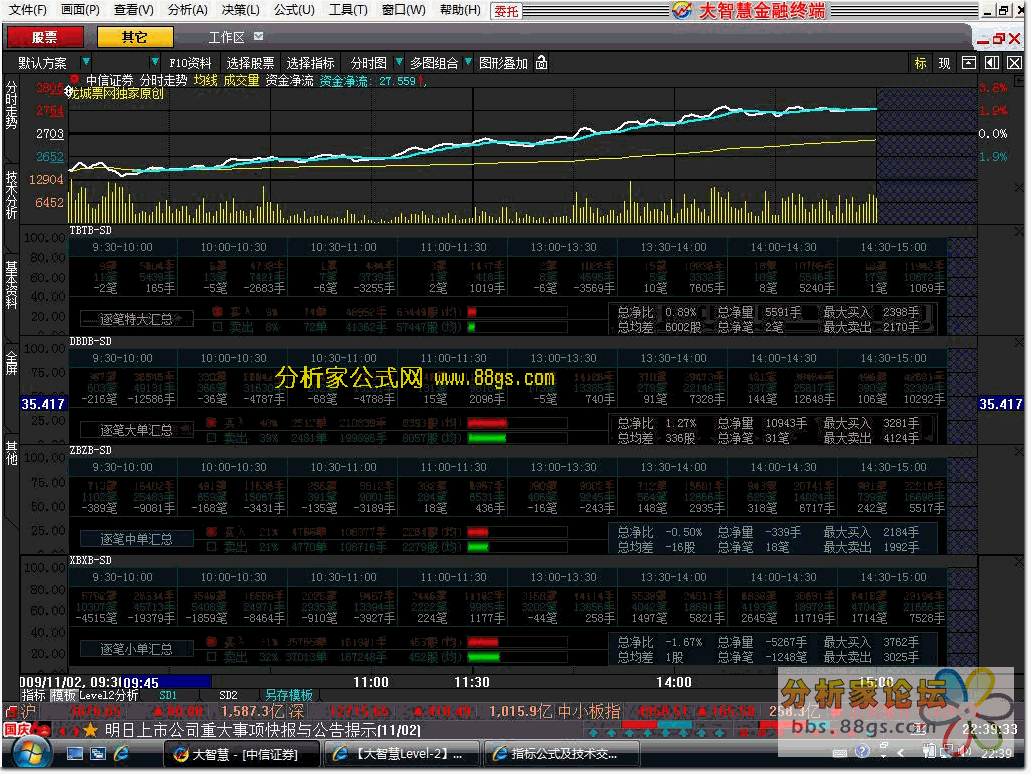Select 买入 radio in DBDB-SD panel
1031x774 pixels.
click(x=212, y=423)
